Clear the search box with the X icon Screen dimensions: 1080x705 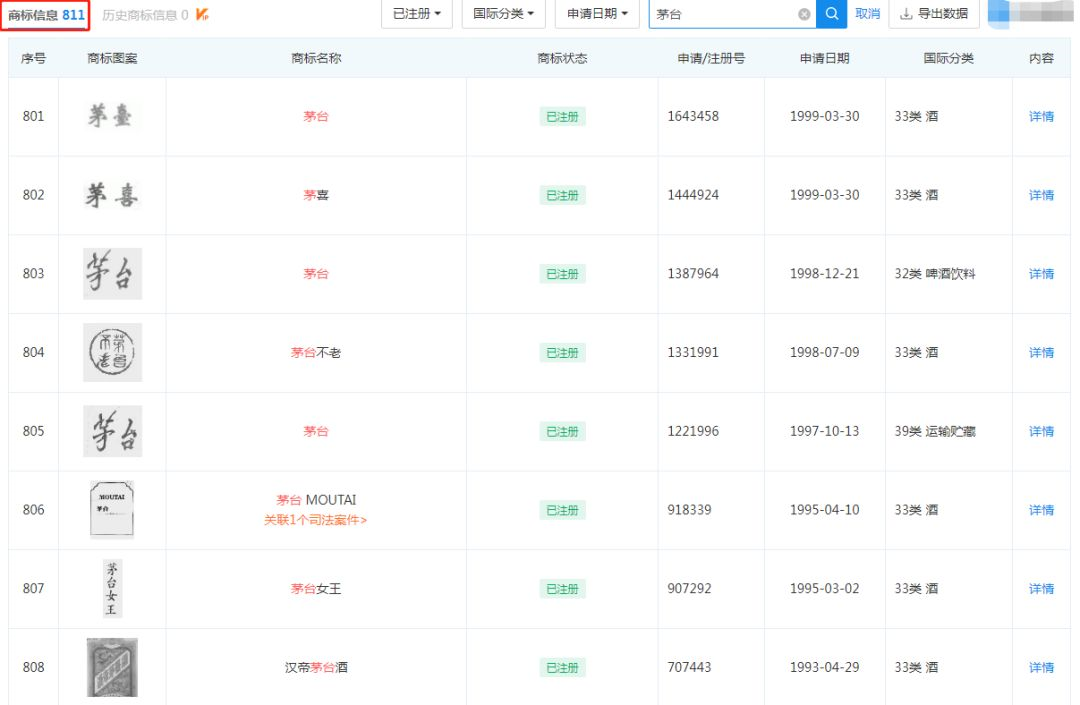point(804,14)
